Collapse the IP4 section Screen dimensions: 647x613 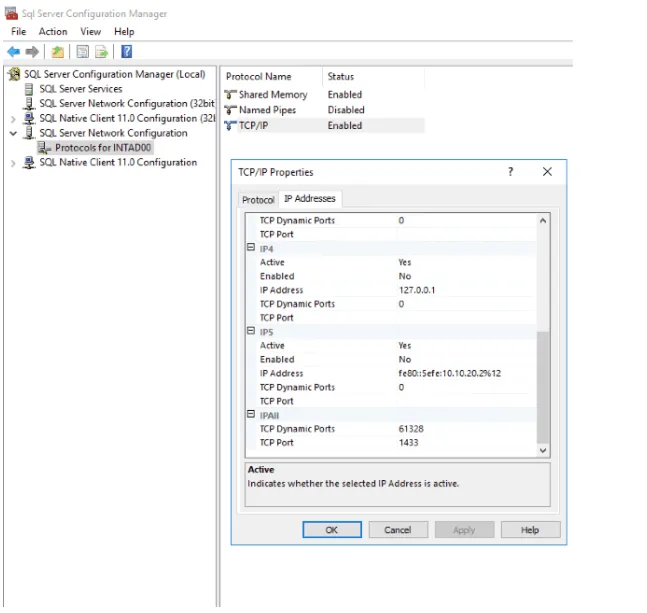(250, 248)
